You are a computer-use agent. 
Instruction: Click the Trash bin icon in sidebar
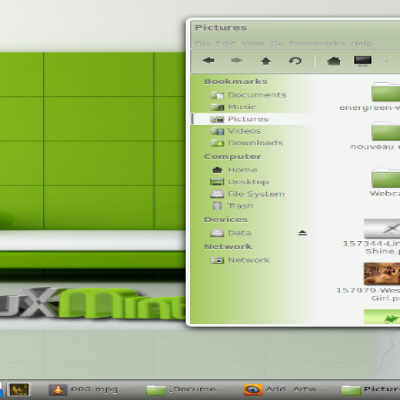(x=217, y=206)
